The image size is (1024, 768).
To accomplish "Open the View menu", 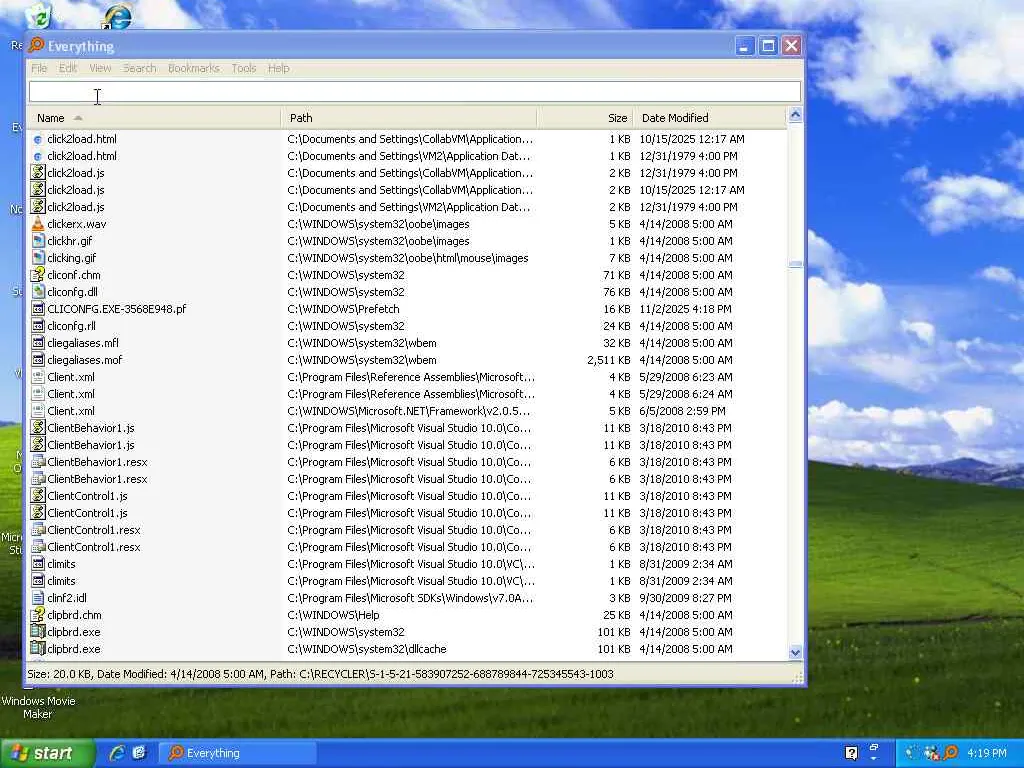I will click(100, 68).
